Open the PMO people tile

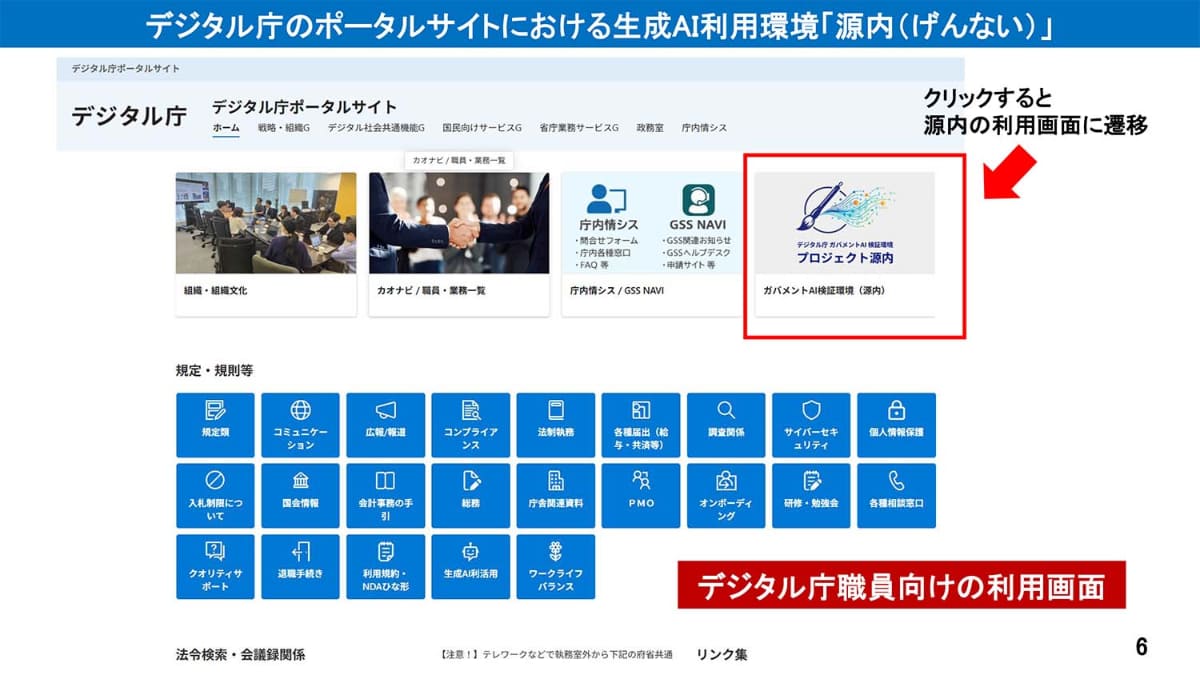click(x=641, y=496)
